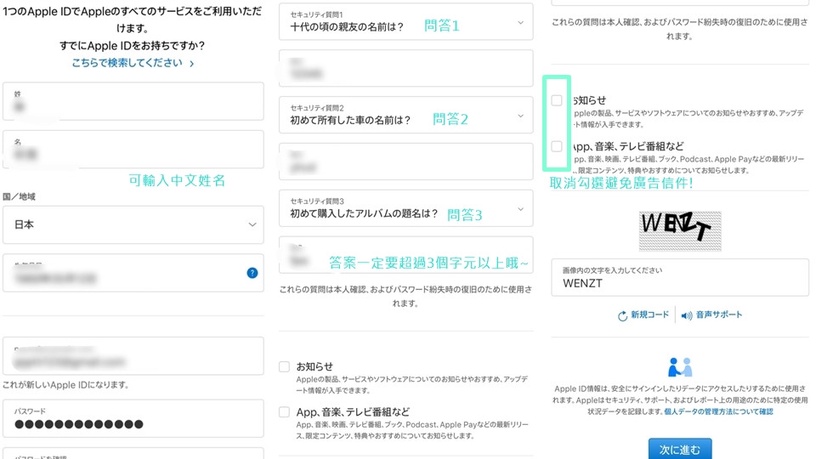Click the speaker icon for 音声サポート
Image resolution: width=816 pixels, height=459 pixels.
point(687,315)
